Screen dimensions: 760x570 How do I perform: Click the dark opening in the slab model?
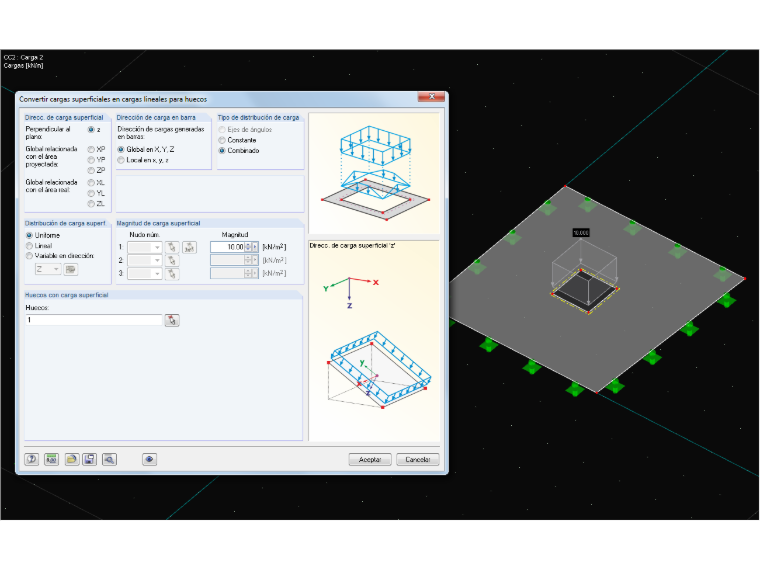pos(584,291)
